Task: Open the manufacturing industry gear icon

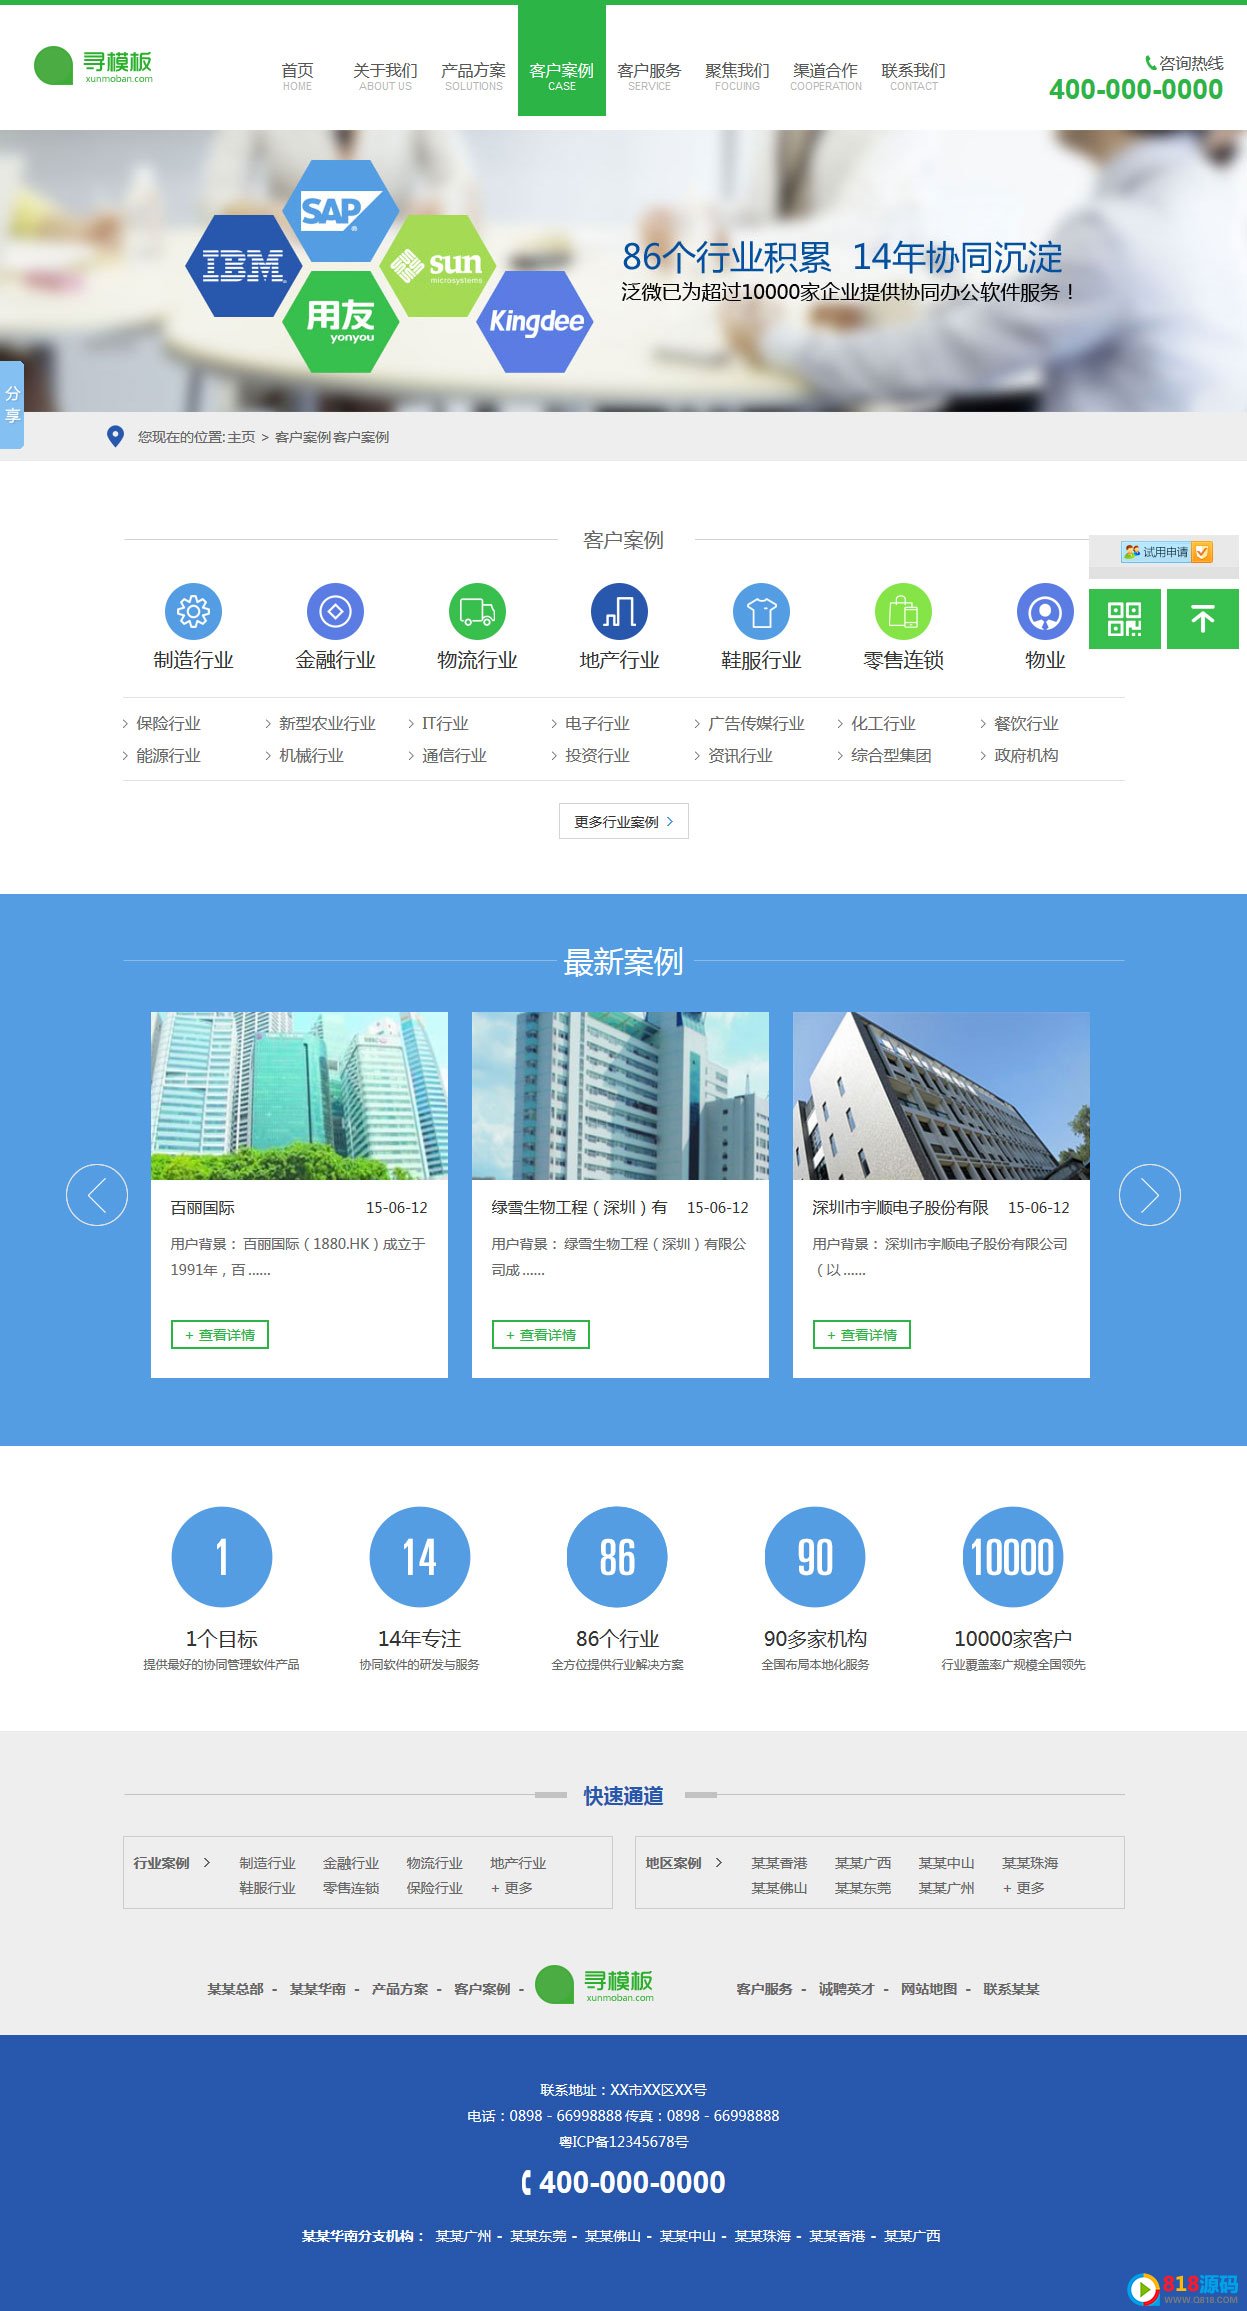Action: 193,611
